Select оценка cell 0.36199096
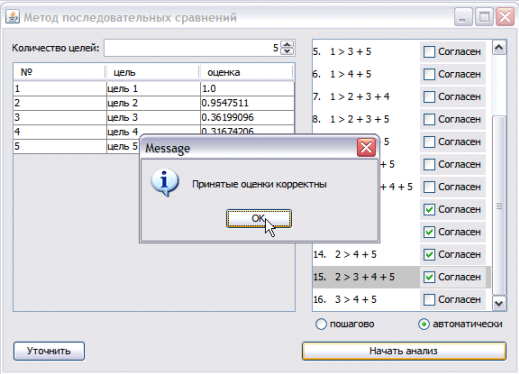 click(x=247, y=117)
